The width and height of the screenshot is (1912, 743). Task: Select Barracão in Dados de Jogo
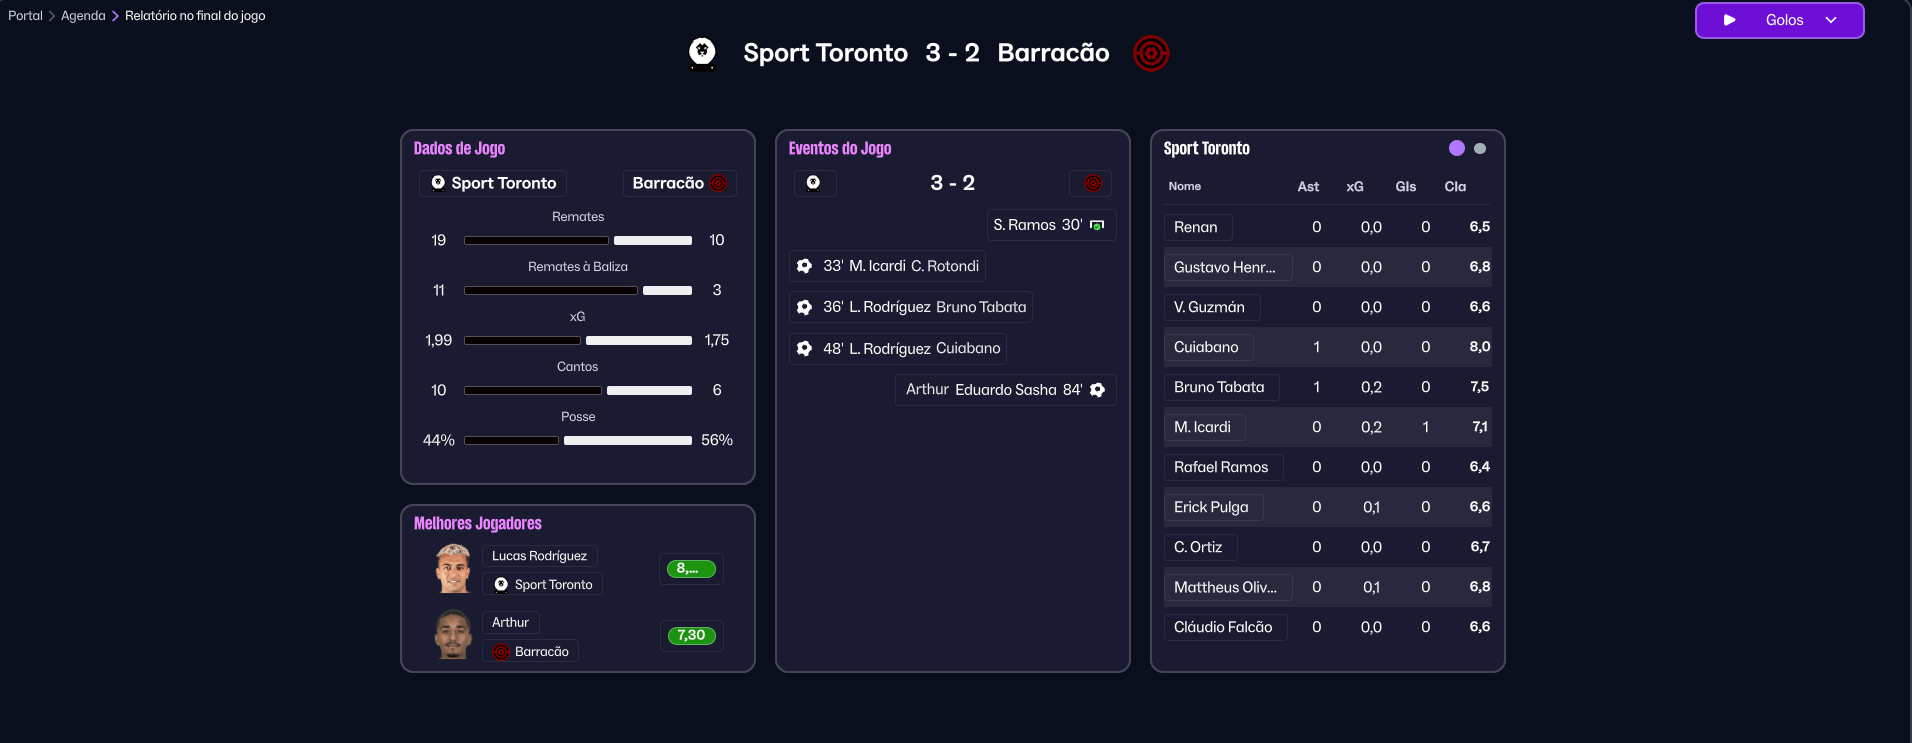tap(679, 183)
